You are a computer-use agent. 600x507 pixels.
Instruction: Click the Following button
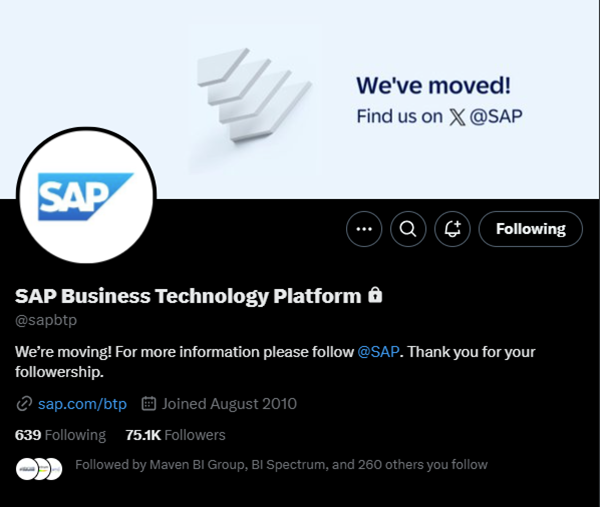point(530,229)
